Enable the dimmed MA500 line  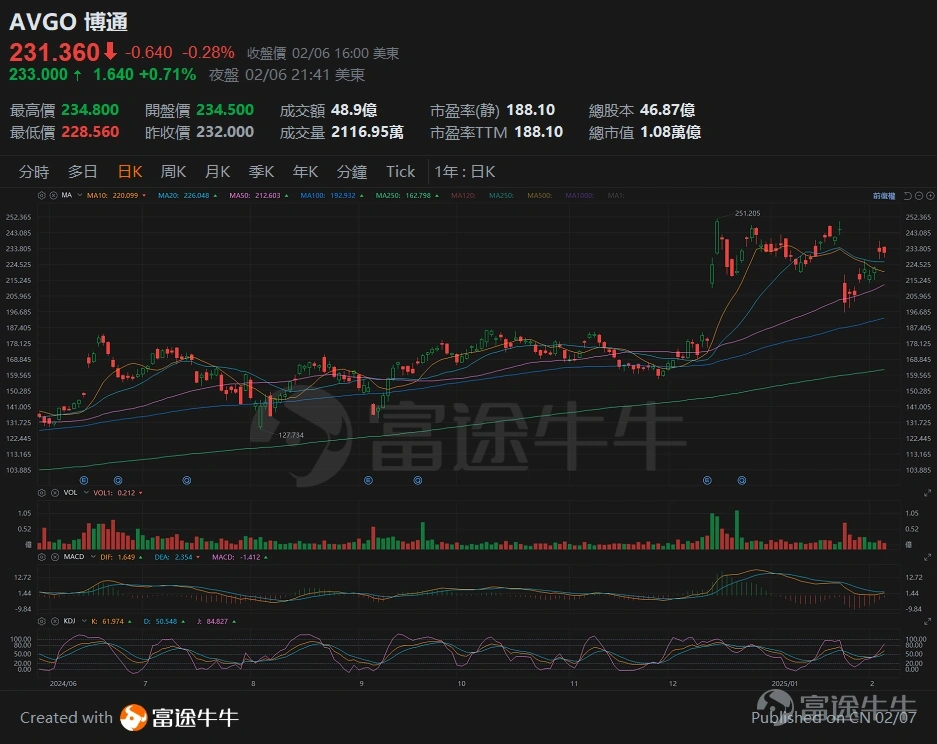(x=540, y=195)
